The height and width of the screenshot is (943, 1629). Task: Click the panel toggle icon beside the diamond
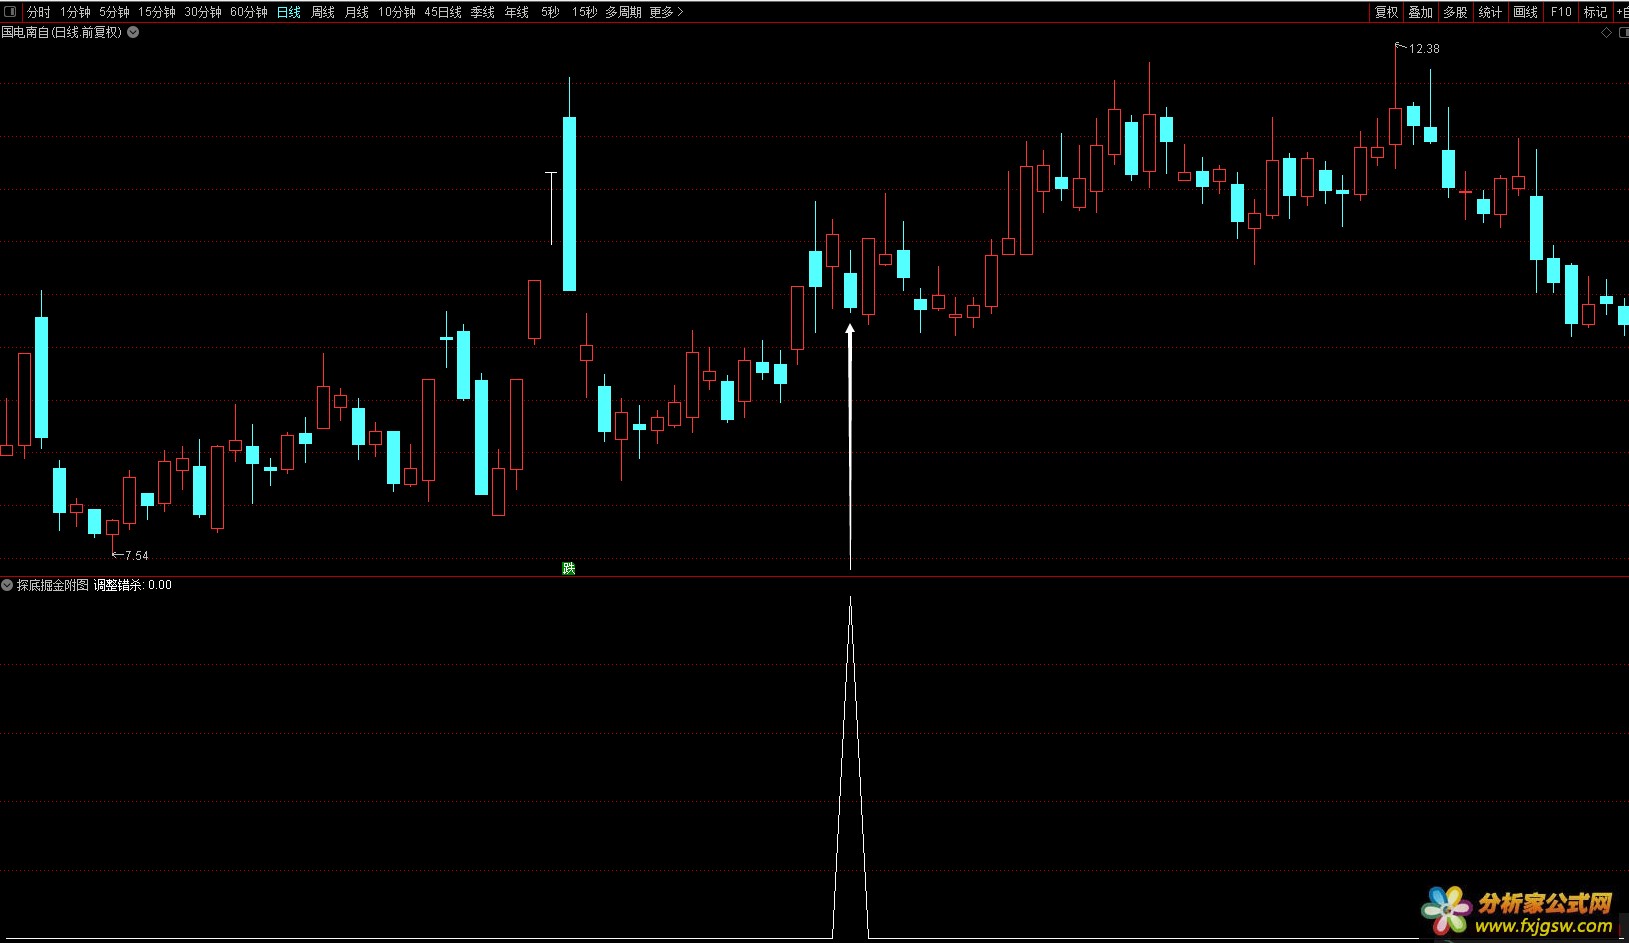pos(1623,33)
